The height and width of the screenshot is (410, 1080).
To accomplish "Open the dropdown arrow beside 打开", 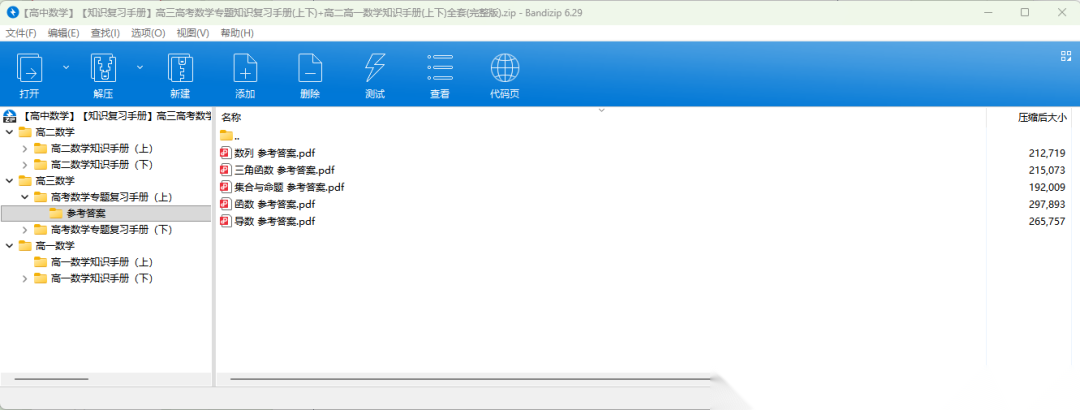I will [66, 67].
